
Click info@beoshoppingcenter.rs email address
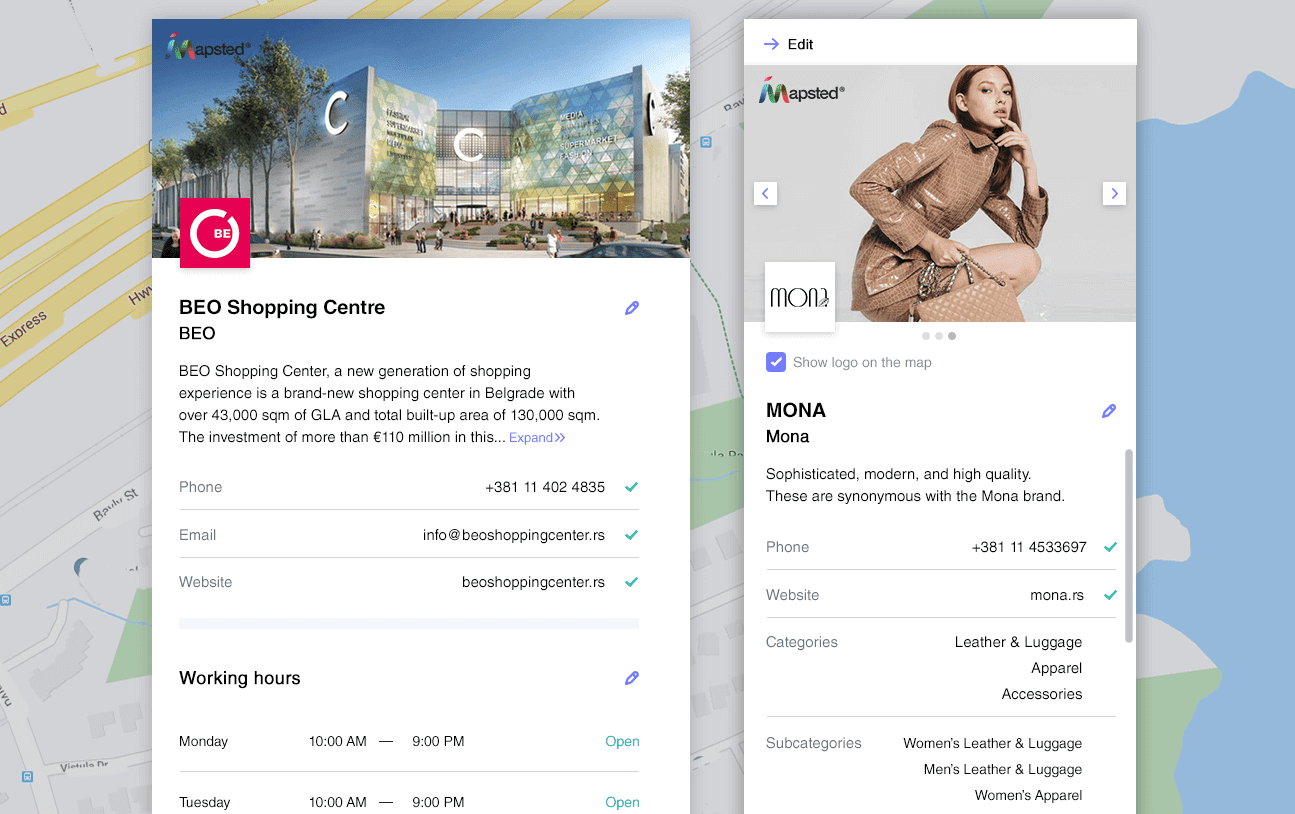tap(514, 535)
